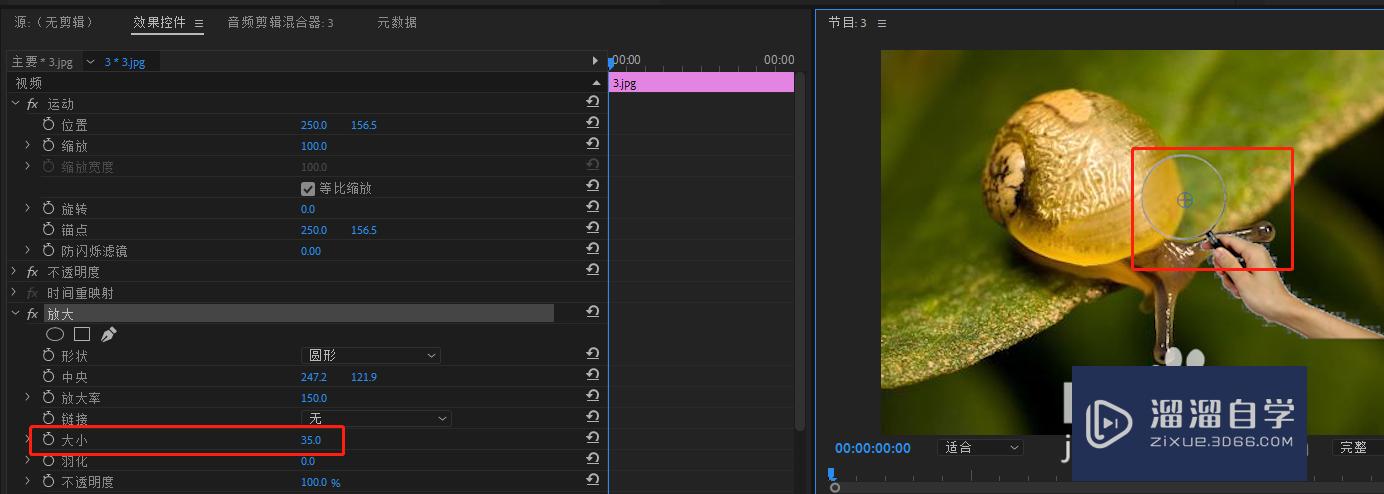Reset the 羽化 parameter
The height and width of the screenshot is (494, 1384).
[592, 461]
